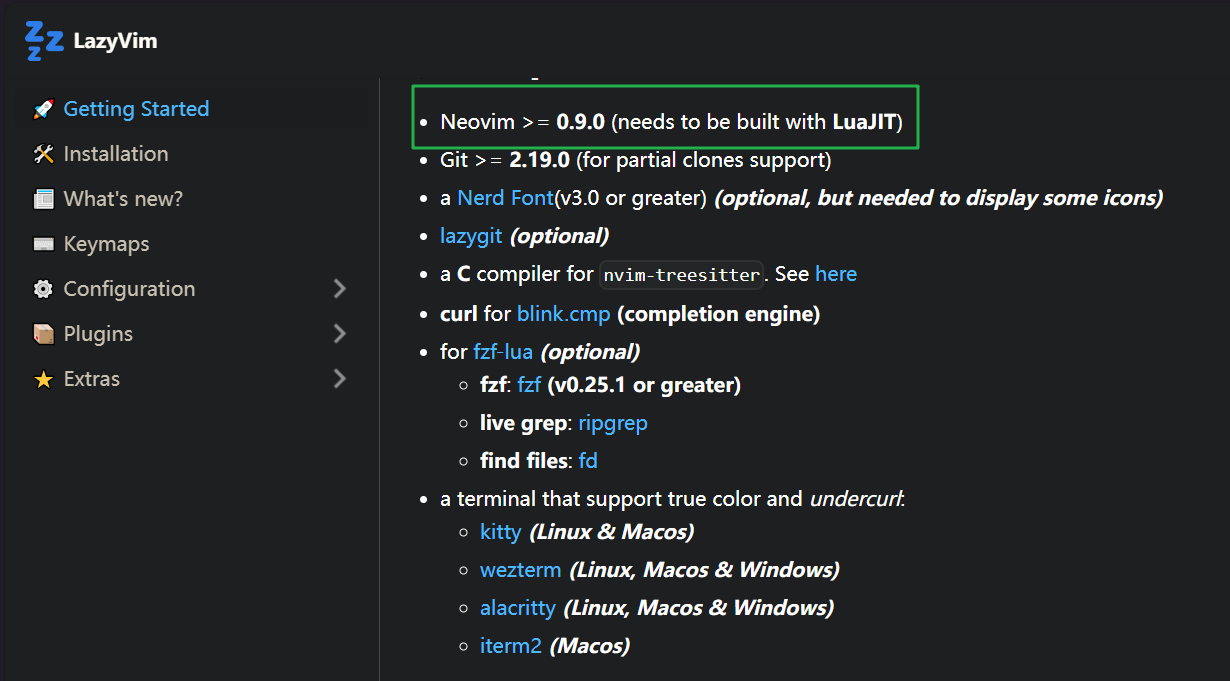Click the LazyVim Zz logo
This screenshot has width=1230, height=681.
pyautogui.click(x=45, y=41)
